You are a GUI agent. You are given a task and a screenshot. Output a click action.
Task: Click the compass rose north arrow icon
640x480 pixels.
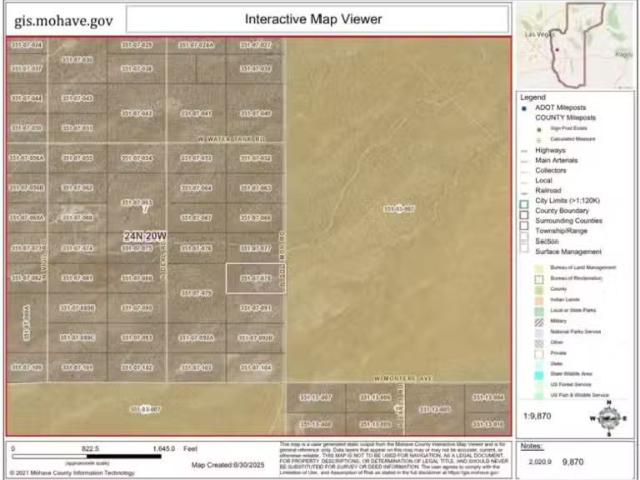(608, 418)
